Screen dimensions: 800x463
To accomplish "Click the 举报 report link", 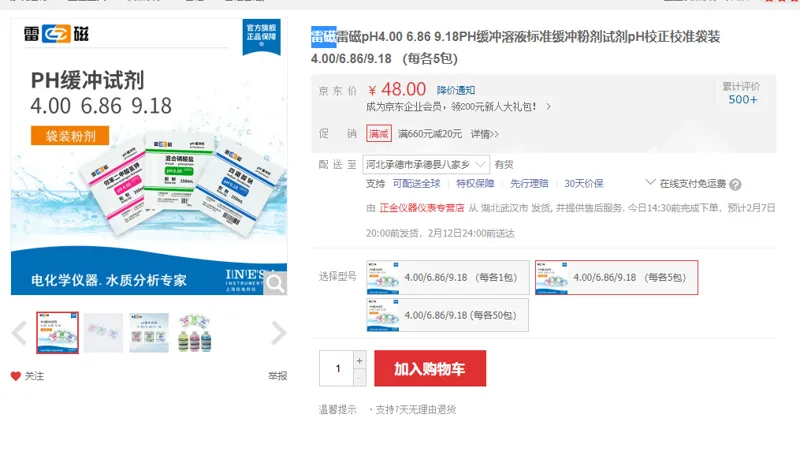I will (x=278, y=376).
